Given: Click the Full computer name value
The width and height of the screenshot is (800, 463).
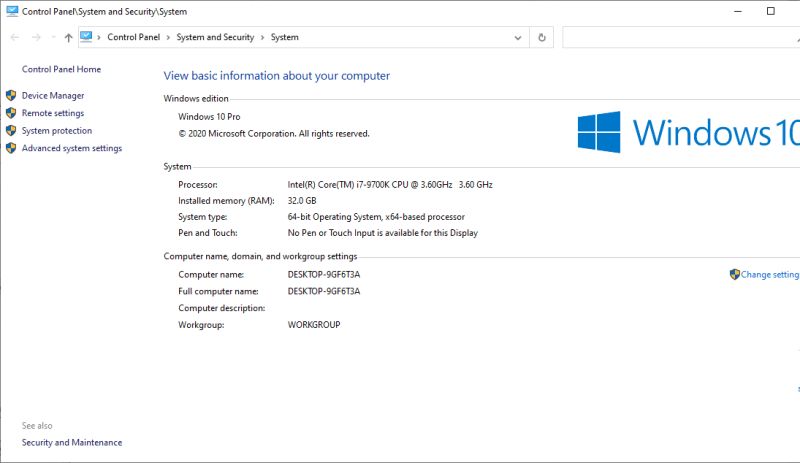Looking at the screenshot, I should (324, 291).
